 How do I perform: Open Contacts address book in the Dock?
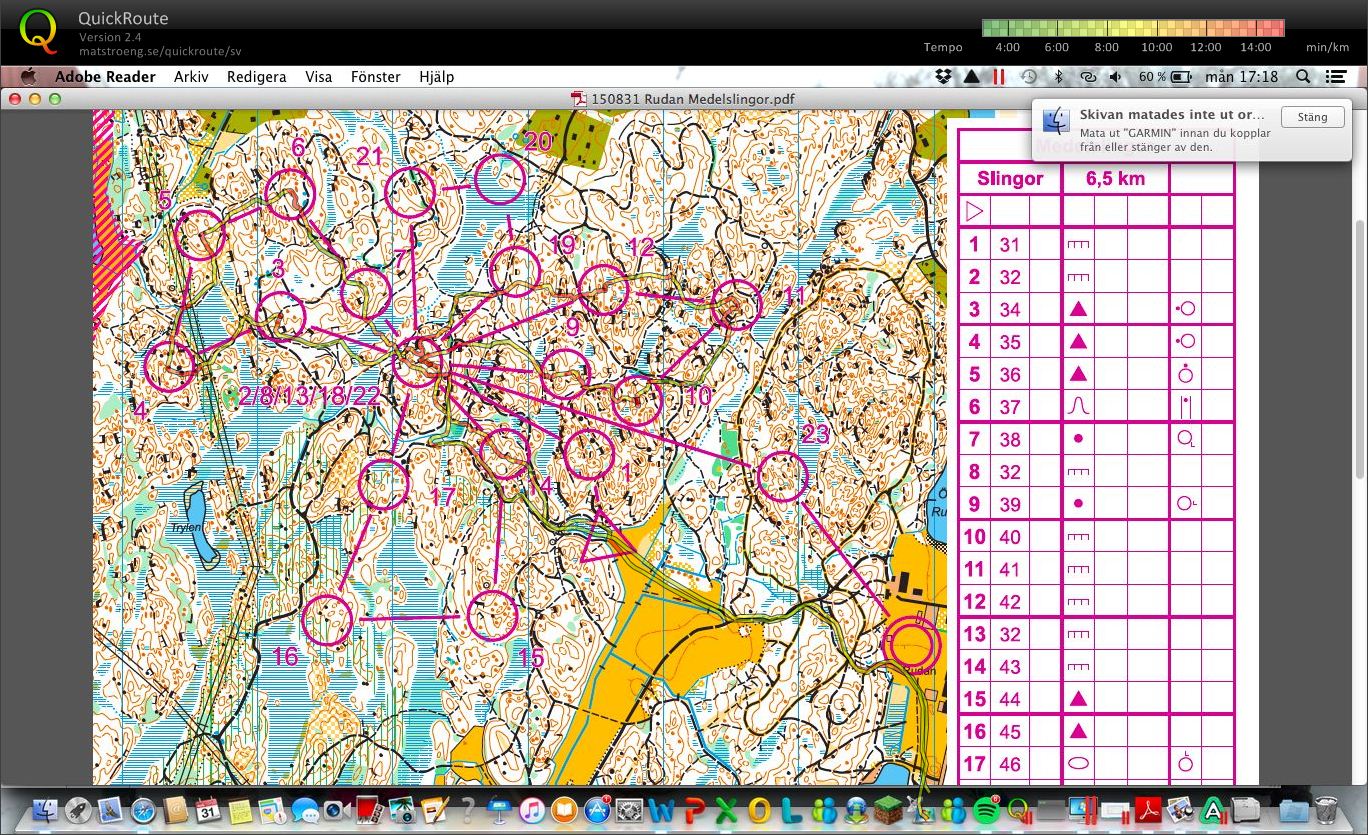pyautogui.click(x=175, y=810)
